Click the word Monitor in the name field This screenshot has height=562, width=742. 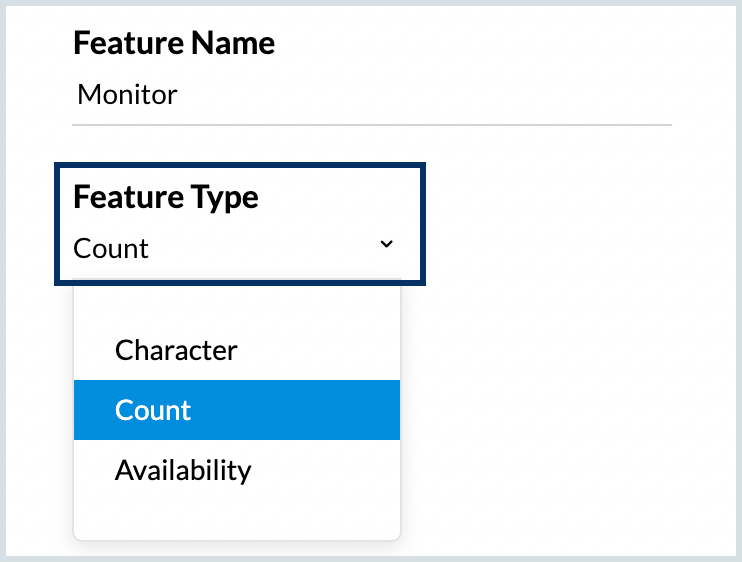pos(127,96)
